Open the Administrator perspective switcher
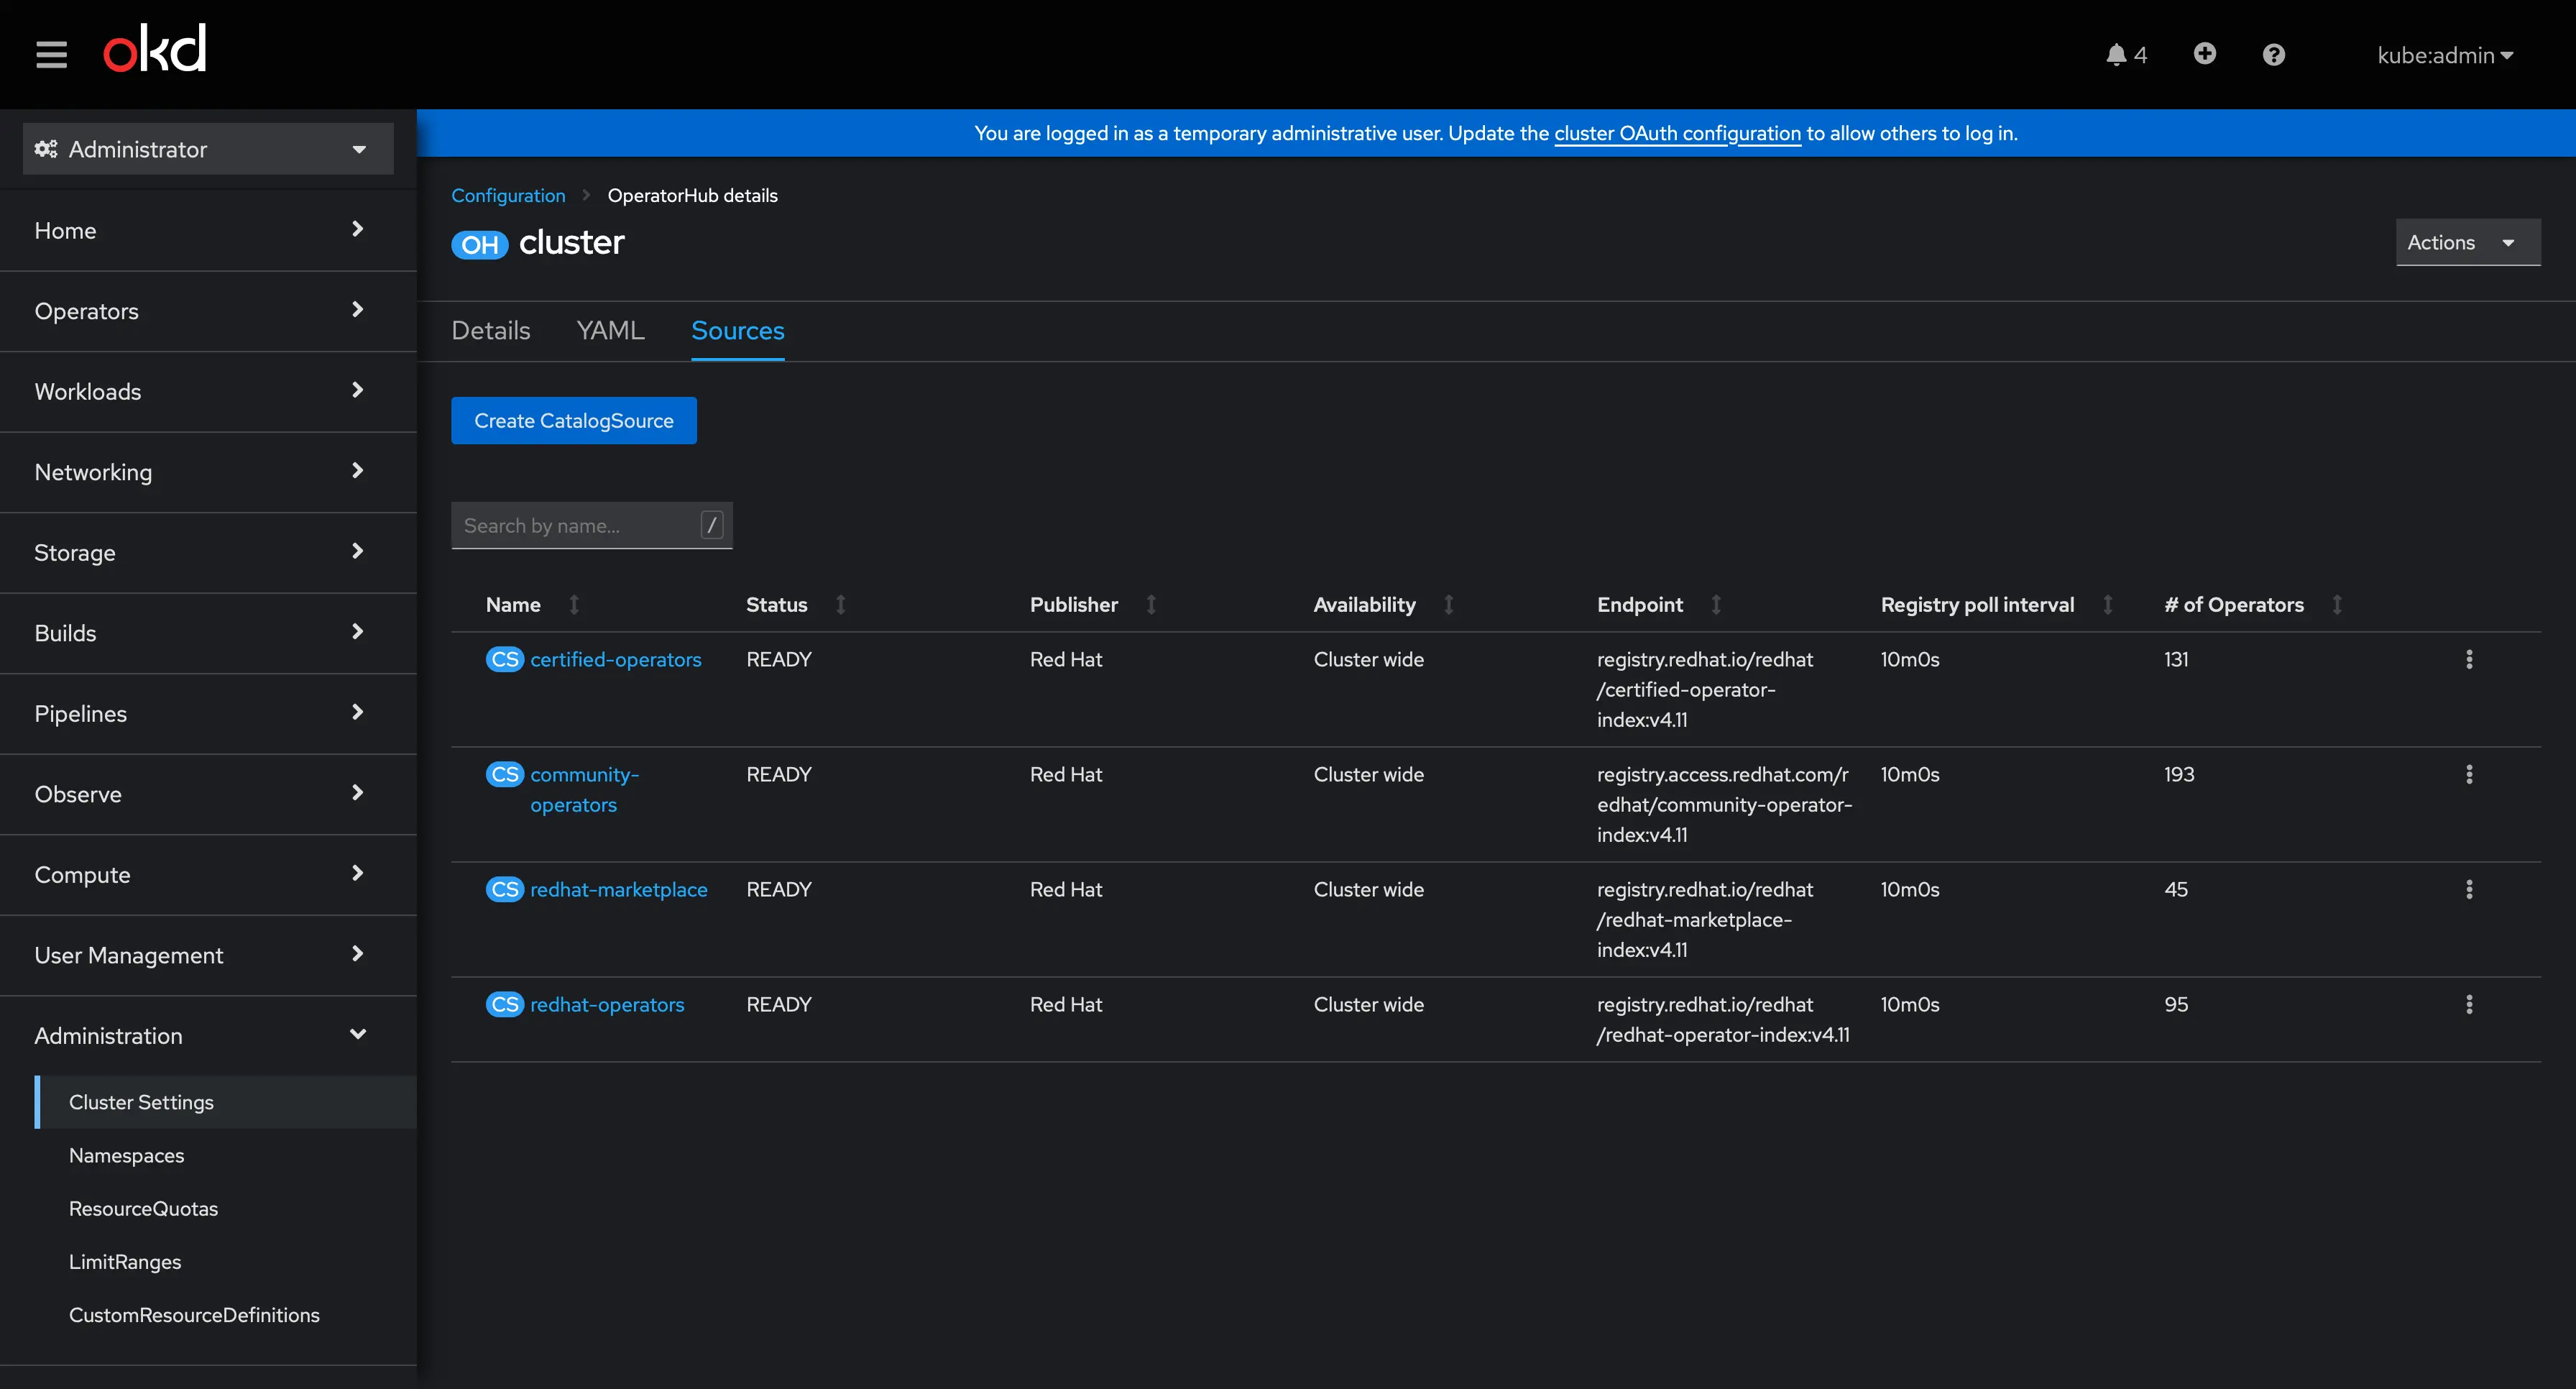The image size is (2576, 1389). tap(208, 149)
